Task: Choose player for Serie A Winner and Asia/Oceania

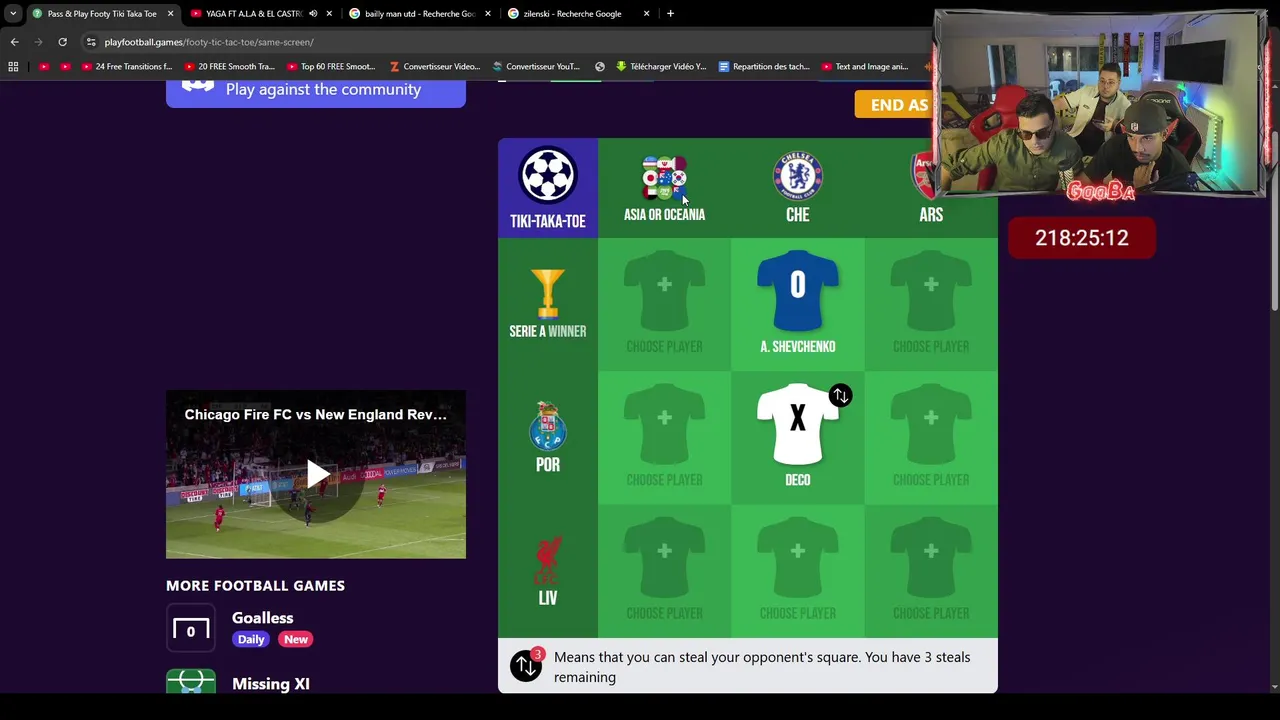Action: point(664,304)
